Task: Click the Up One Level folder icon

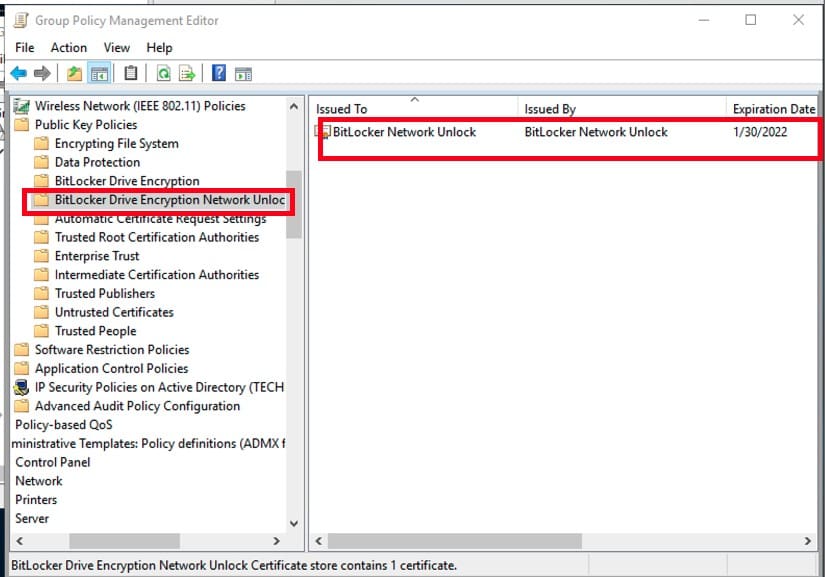Action: pos(74,73)
